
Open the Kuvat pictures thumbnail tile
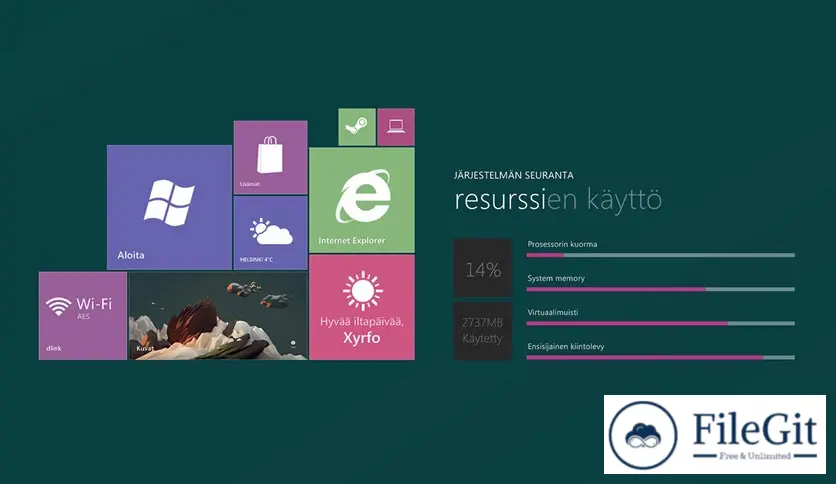pyautogui.click(x=218, y=316)
